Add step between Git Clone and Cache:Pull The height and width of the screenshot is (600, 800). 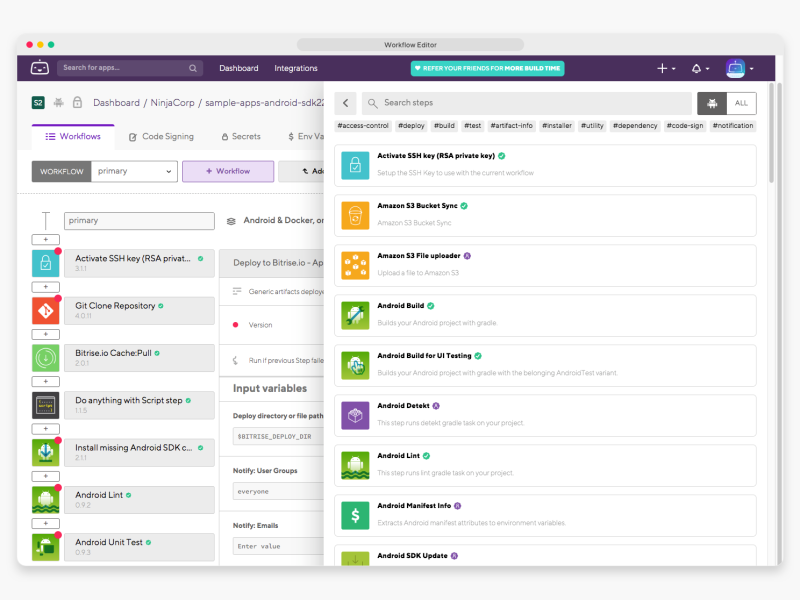(45, 334)
